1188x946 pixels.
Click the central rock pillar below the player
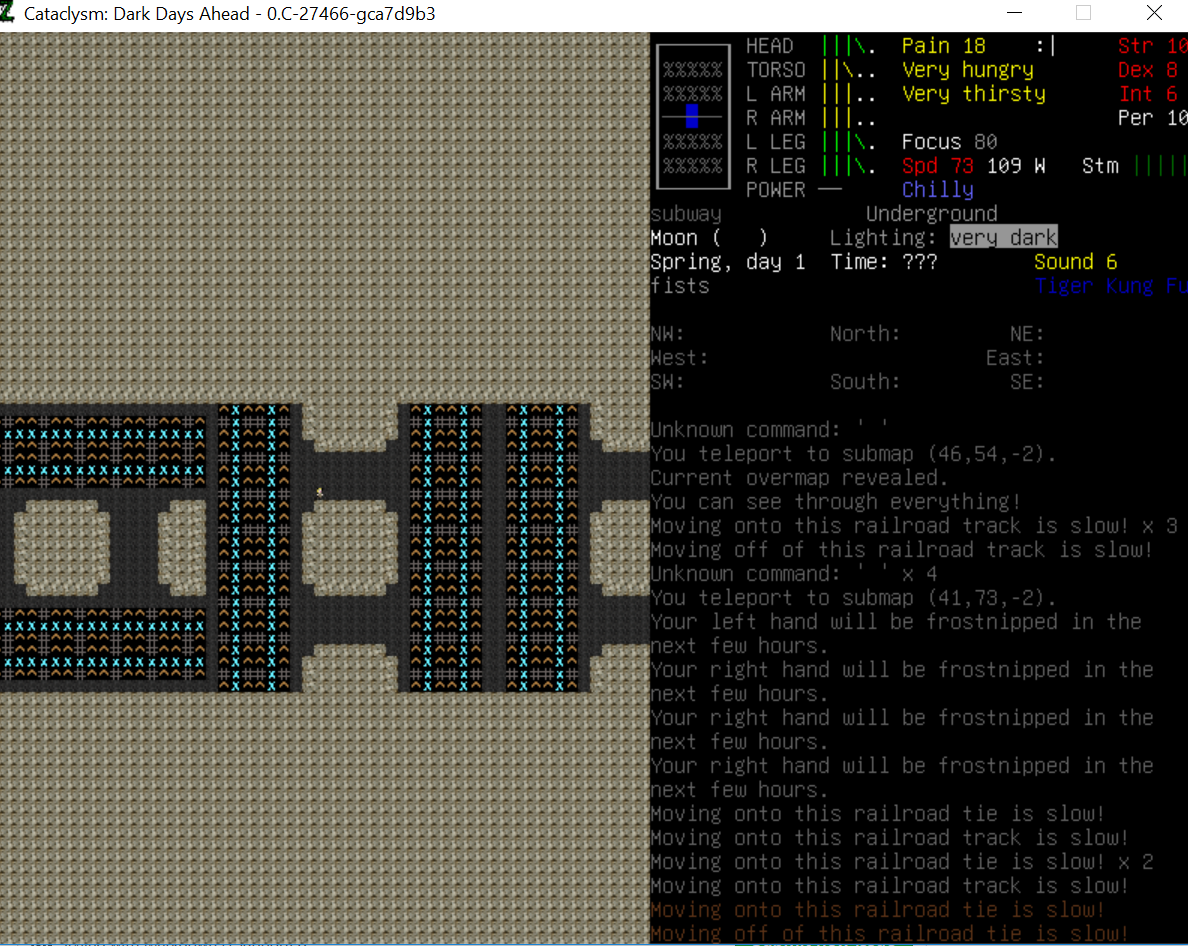tap(350, 548)
